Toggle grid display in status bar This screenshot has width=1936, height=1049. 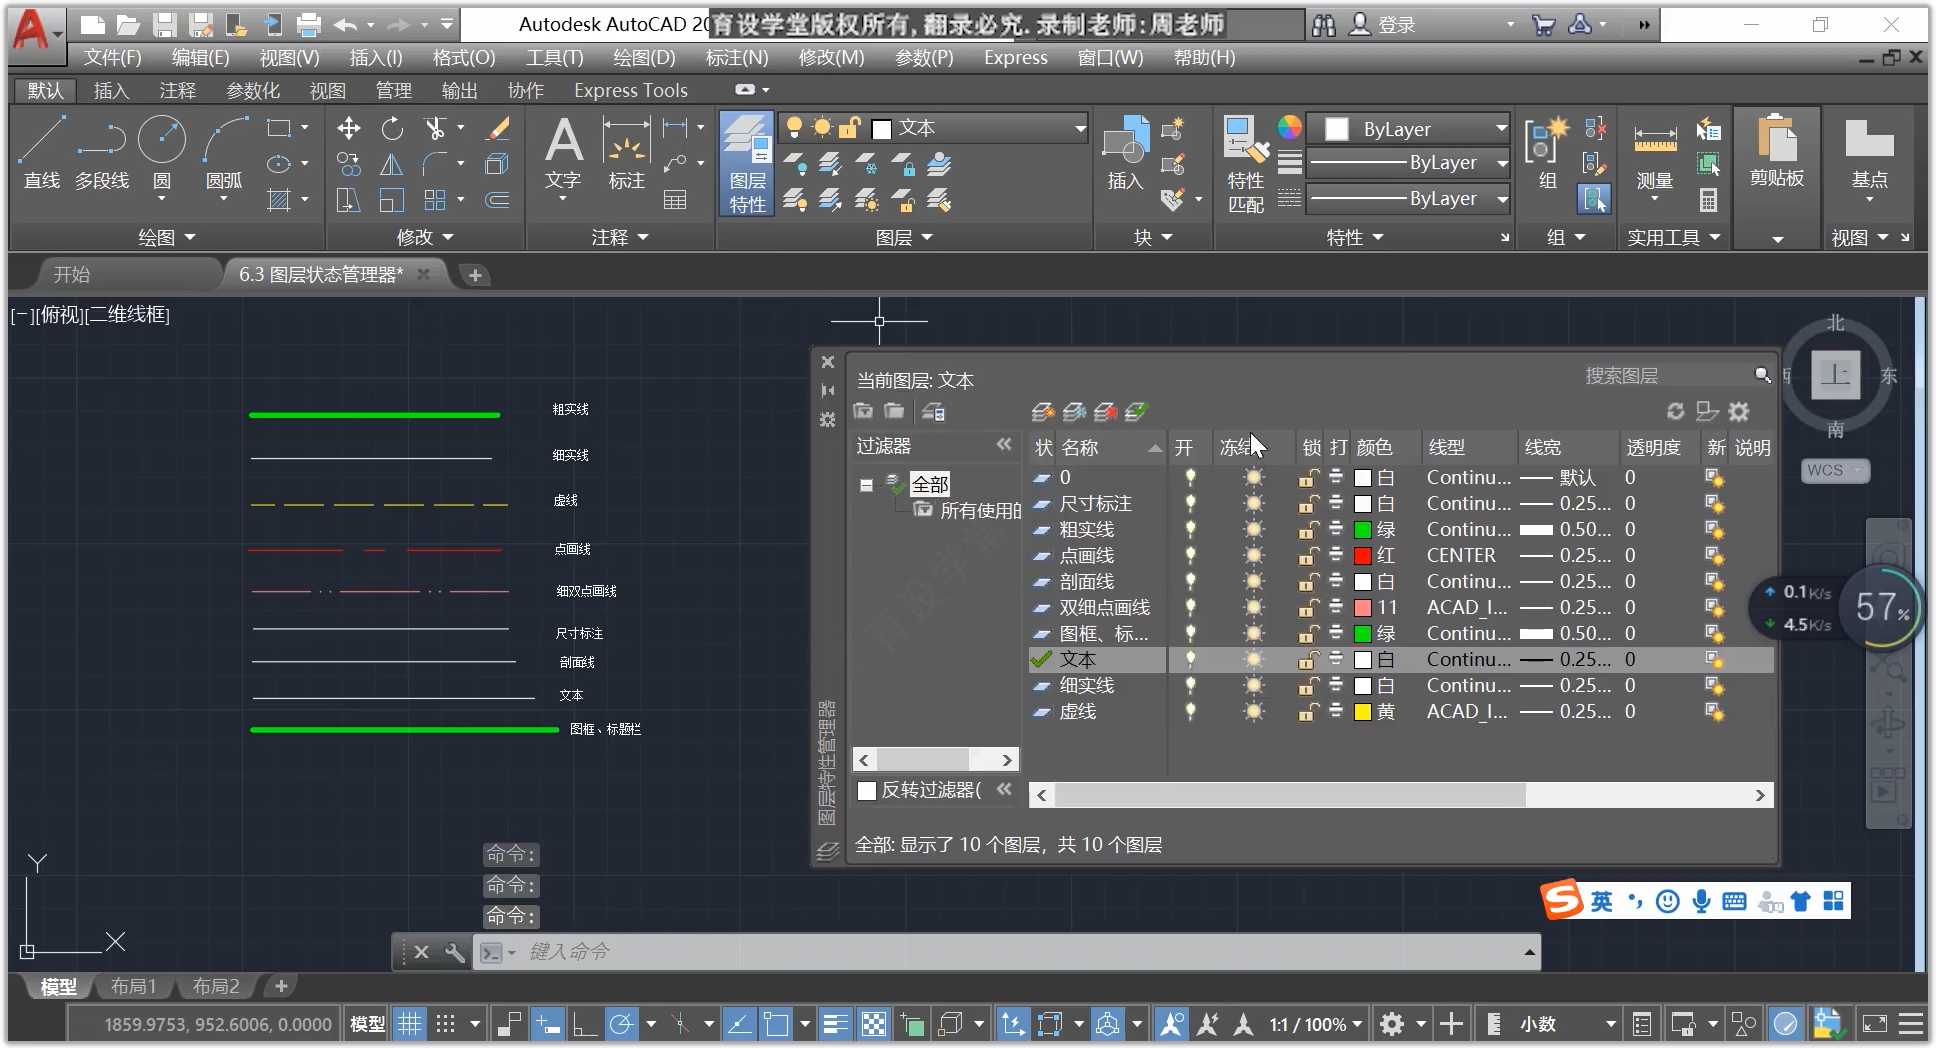coord(409,1024)
